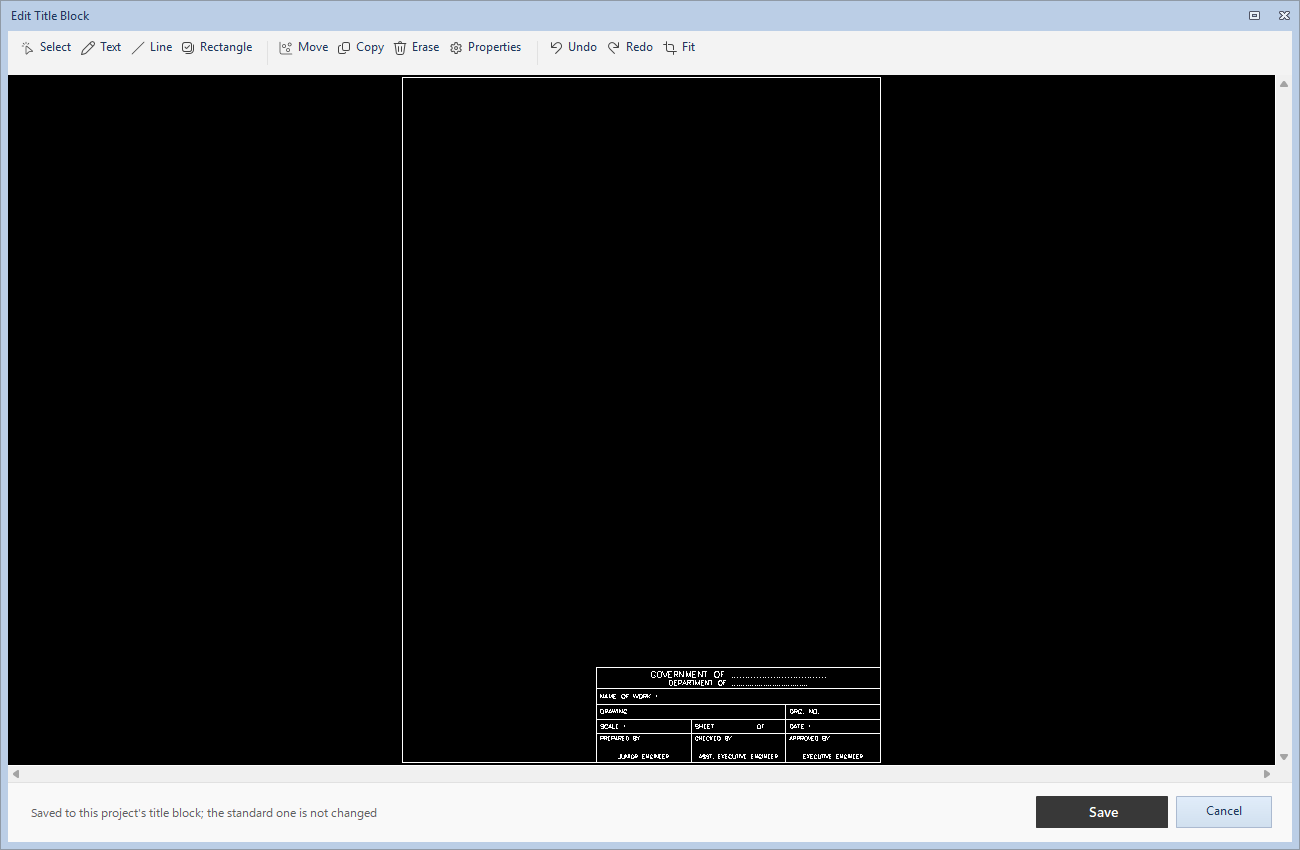Click the "DRG. NO." label
This screenshot has width=1300, height=850.
point(804,711)
